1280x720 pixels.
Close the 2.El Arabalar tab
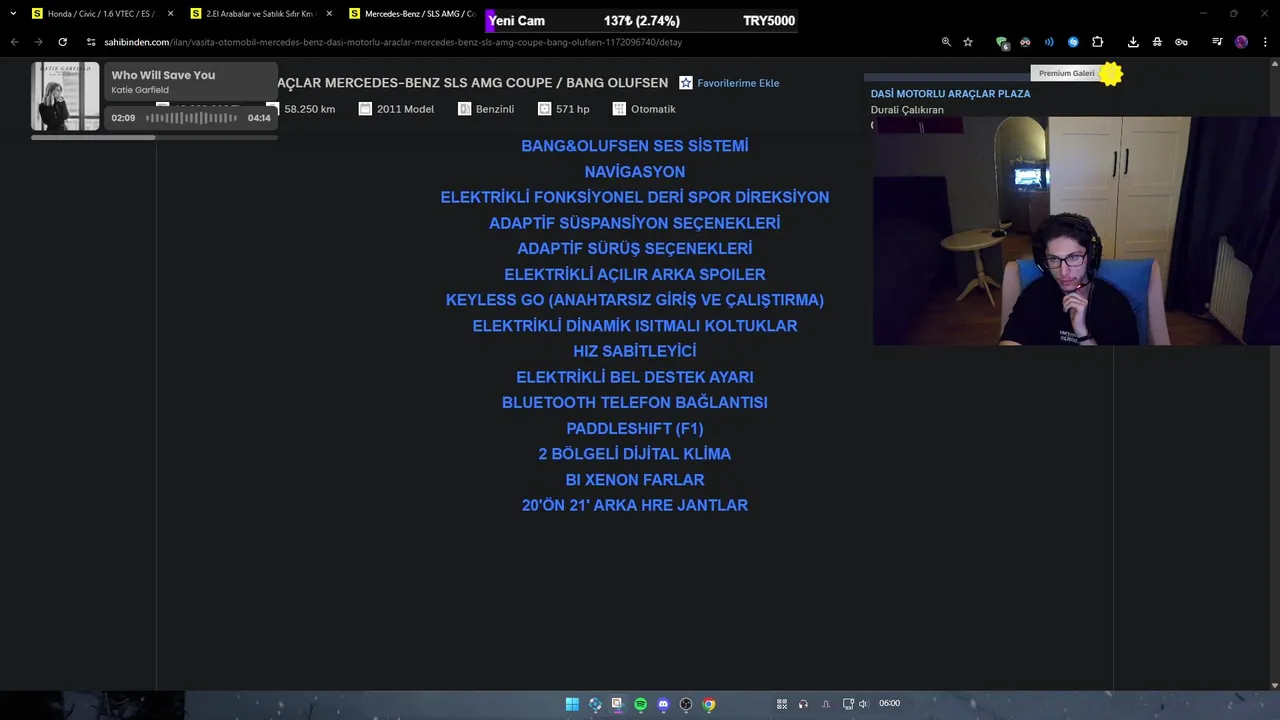[x=329, y=14]
